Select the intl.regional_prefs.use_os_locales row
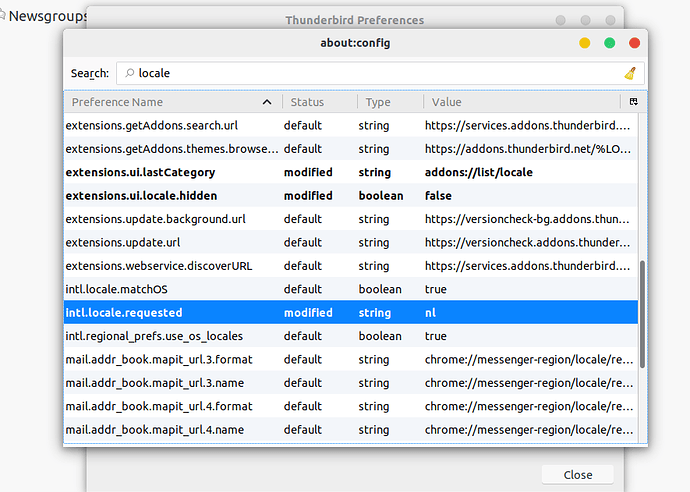 tap(351, 336)
